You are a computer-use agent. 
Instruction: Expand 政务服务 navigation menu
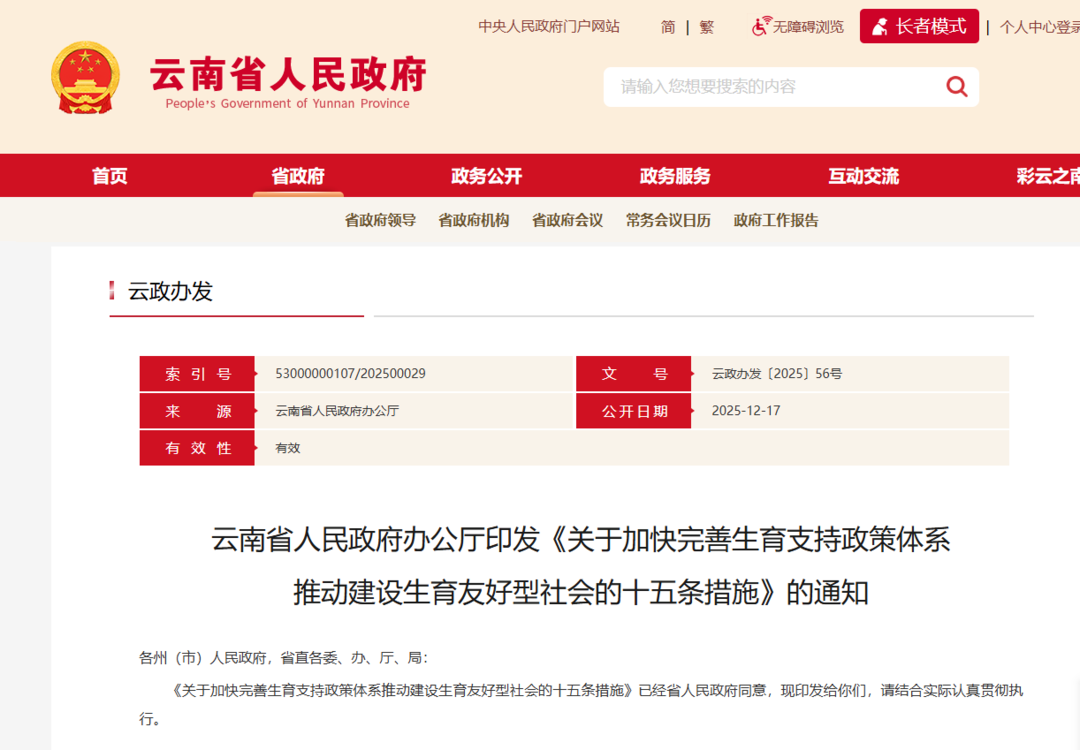[x=675, y=176]
